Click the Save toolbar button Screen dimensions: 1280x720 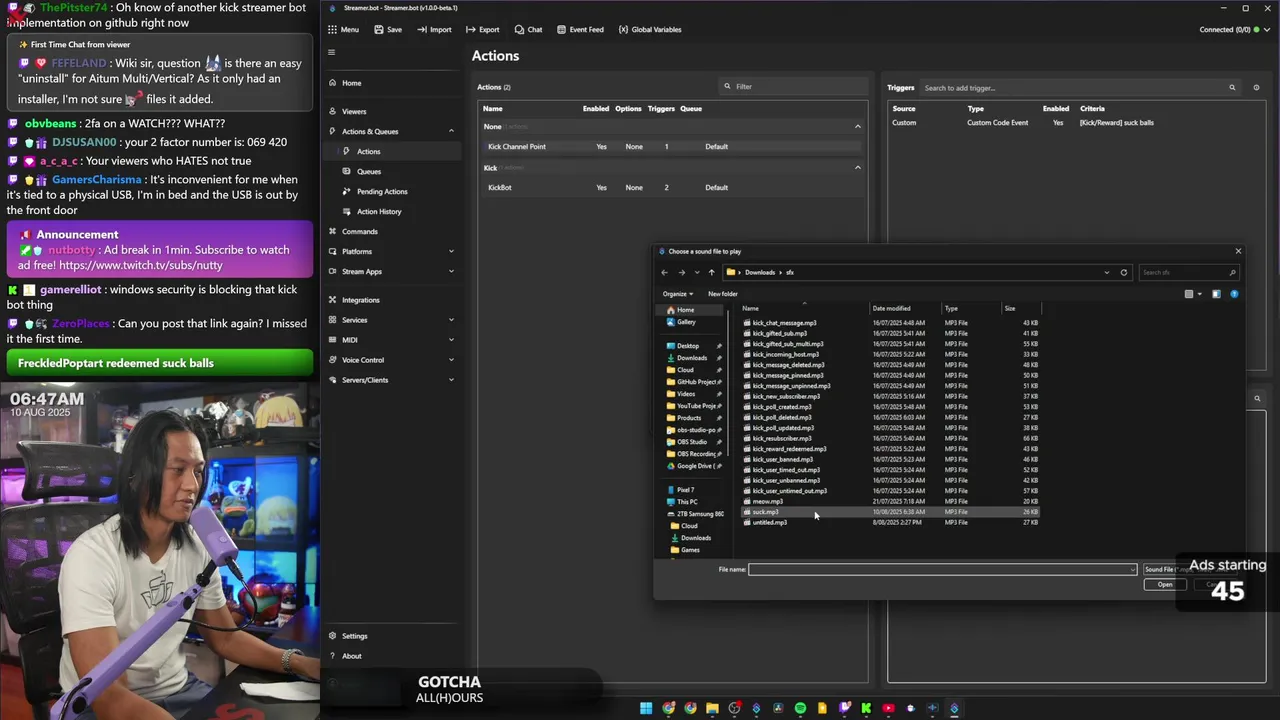pos(388,29)
